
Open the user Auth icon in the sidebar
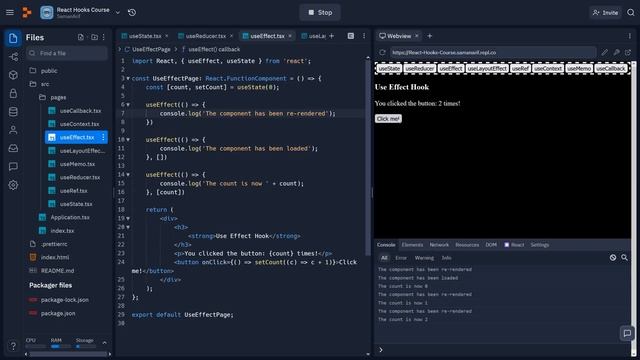point(13,130)
